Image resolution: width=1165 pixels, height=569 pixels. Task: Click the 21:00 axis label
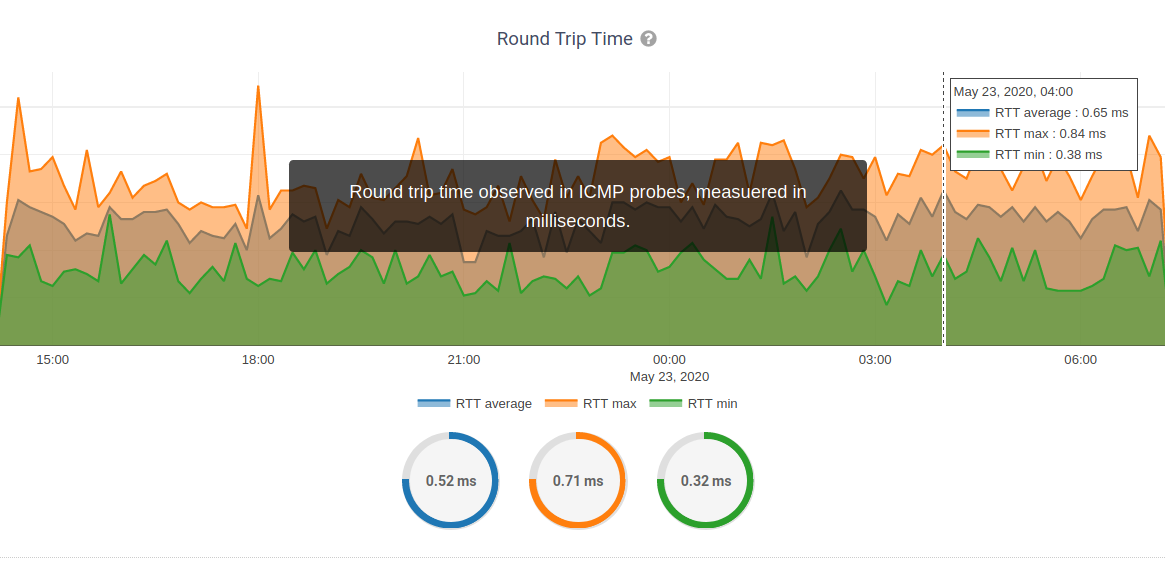pos(464,360)
